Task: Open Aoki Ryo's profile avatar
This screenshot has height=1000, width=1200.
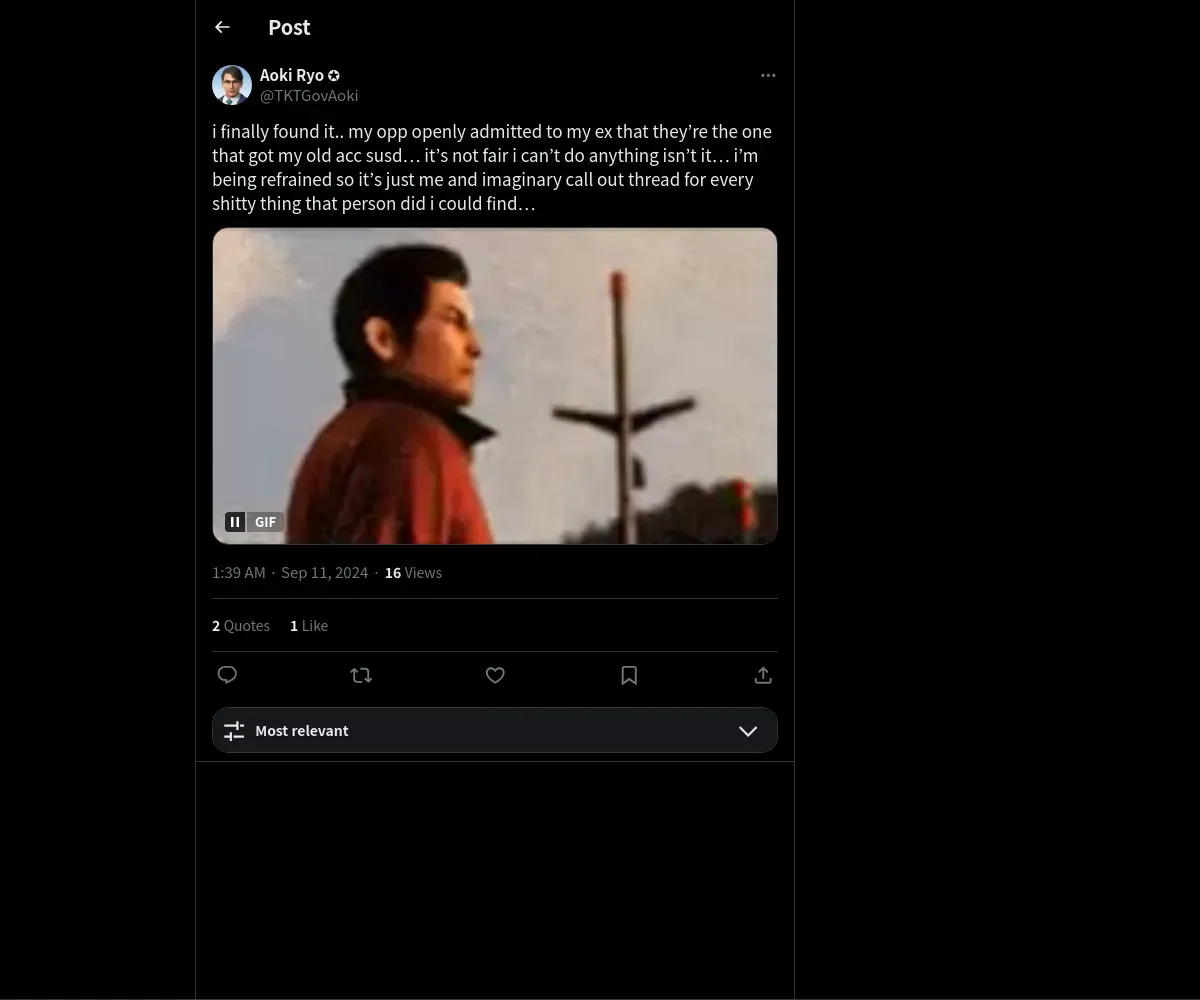Action: coord(232,85)
